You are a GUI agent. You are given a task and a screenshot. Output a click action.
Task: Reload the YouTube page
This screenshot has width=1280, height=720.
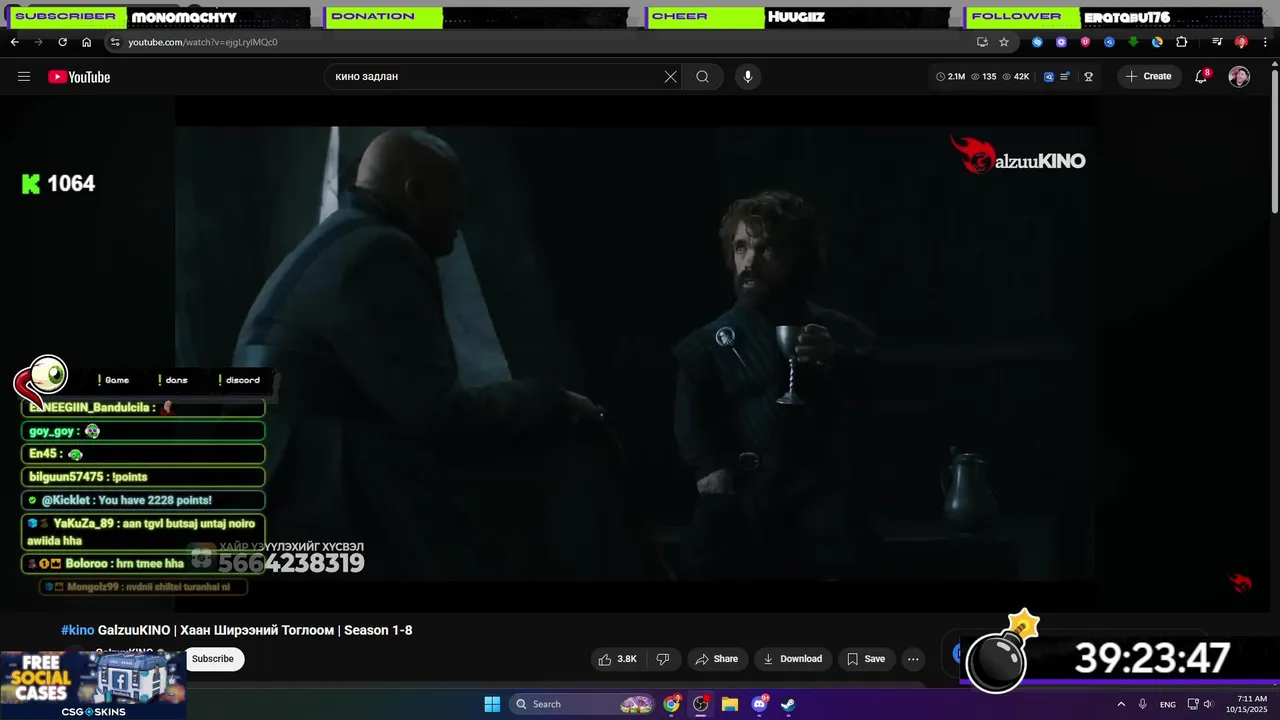(x=62, y=42)
